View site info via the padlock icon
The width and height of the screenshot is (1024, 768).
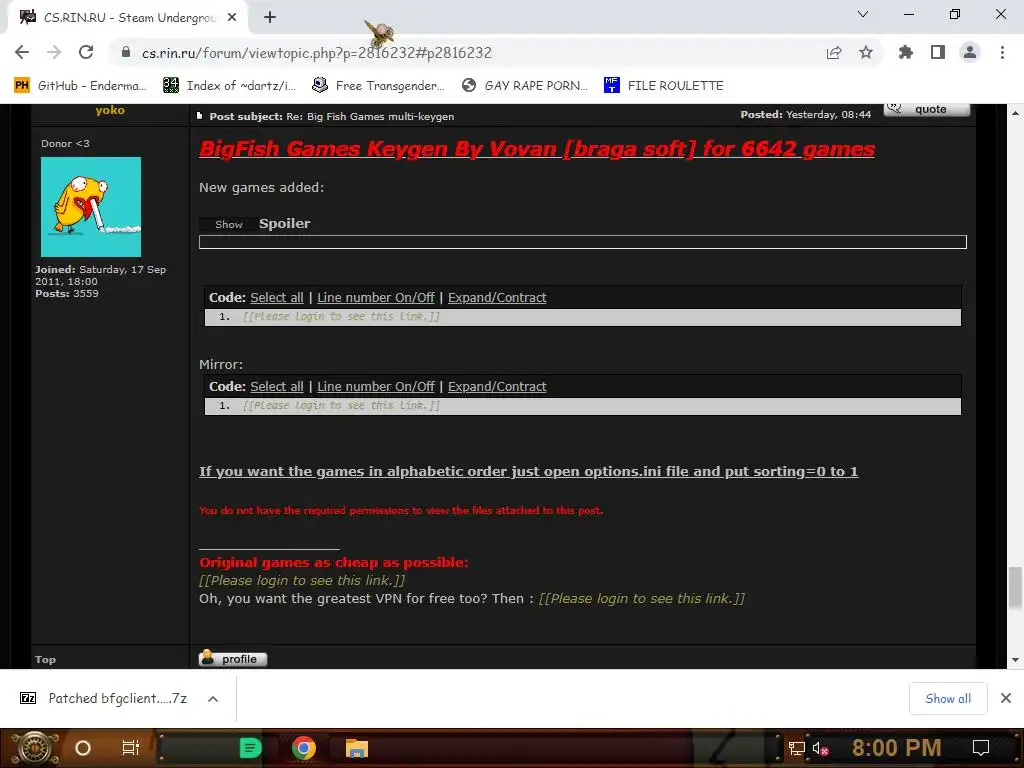click(126, 52)
